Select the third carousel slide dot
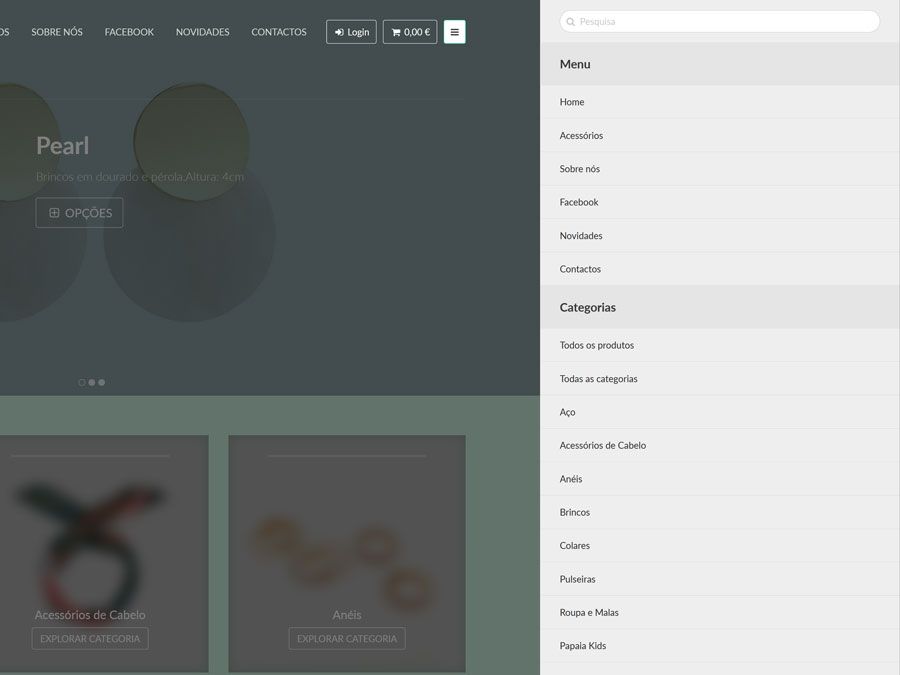The height and width of the screenshot is (675, 900). coord(102,382)
